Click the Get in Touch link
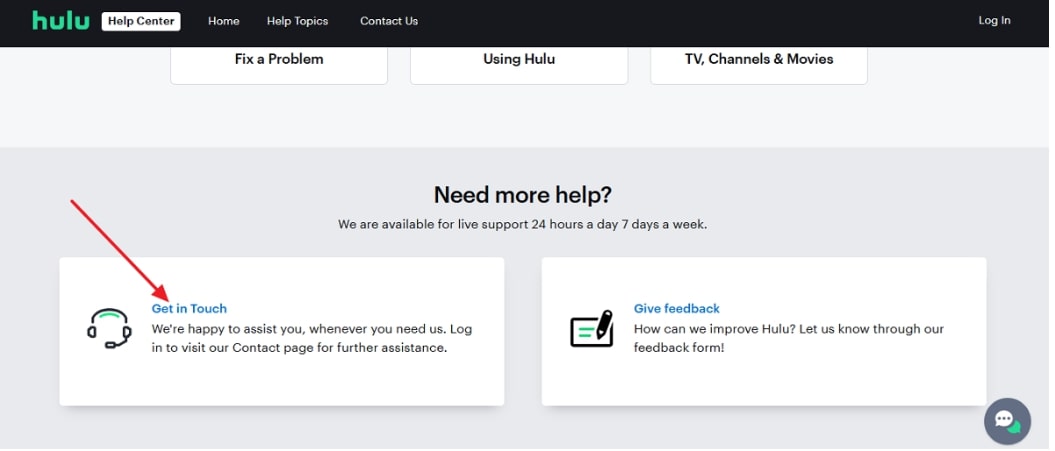The height and width of the screenshot is (451, 1055). pos(189,309)
